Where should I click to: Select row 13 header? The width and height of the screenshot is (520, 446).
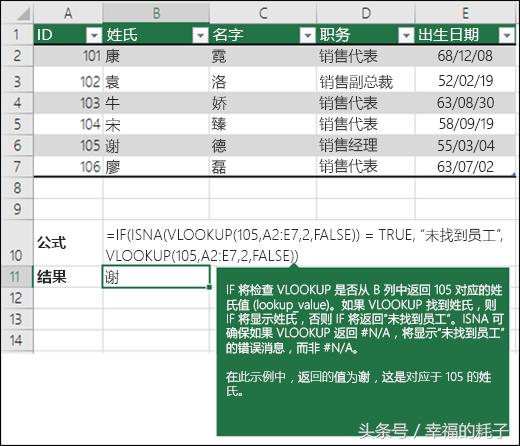point(17,319)
